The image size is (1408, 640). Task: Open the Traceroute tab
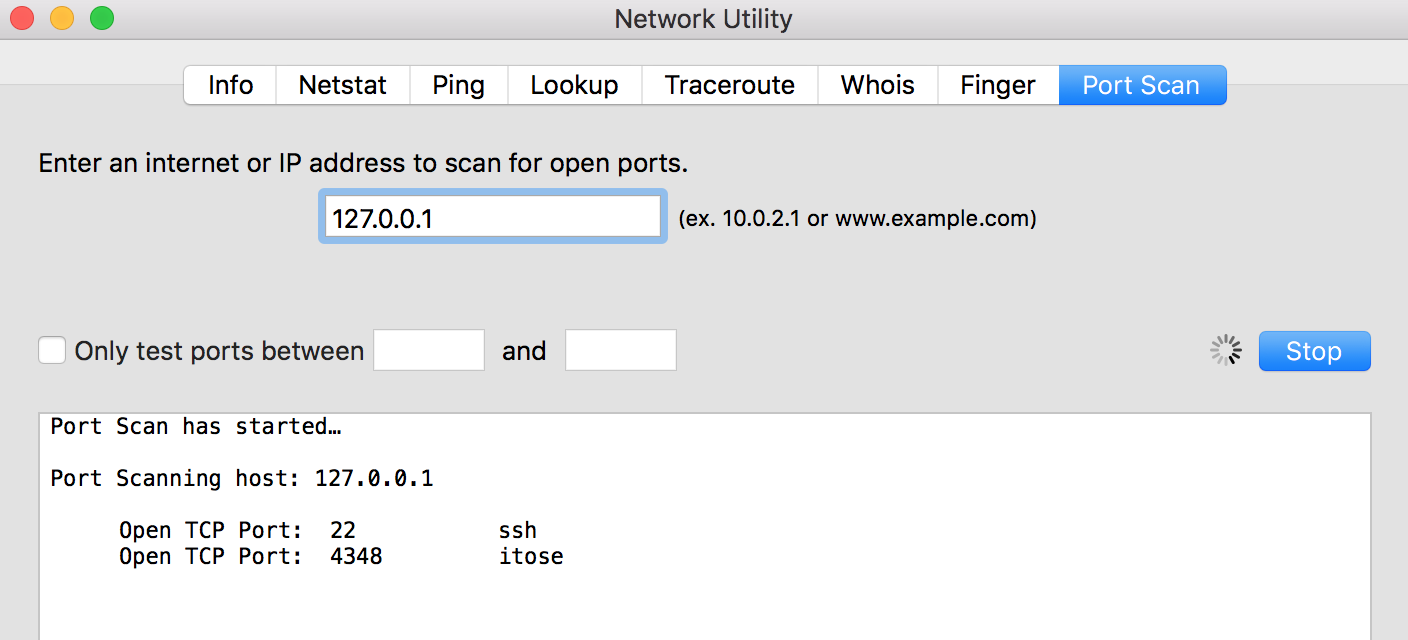(729, 85)
